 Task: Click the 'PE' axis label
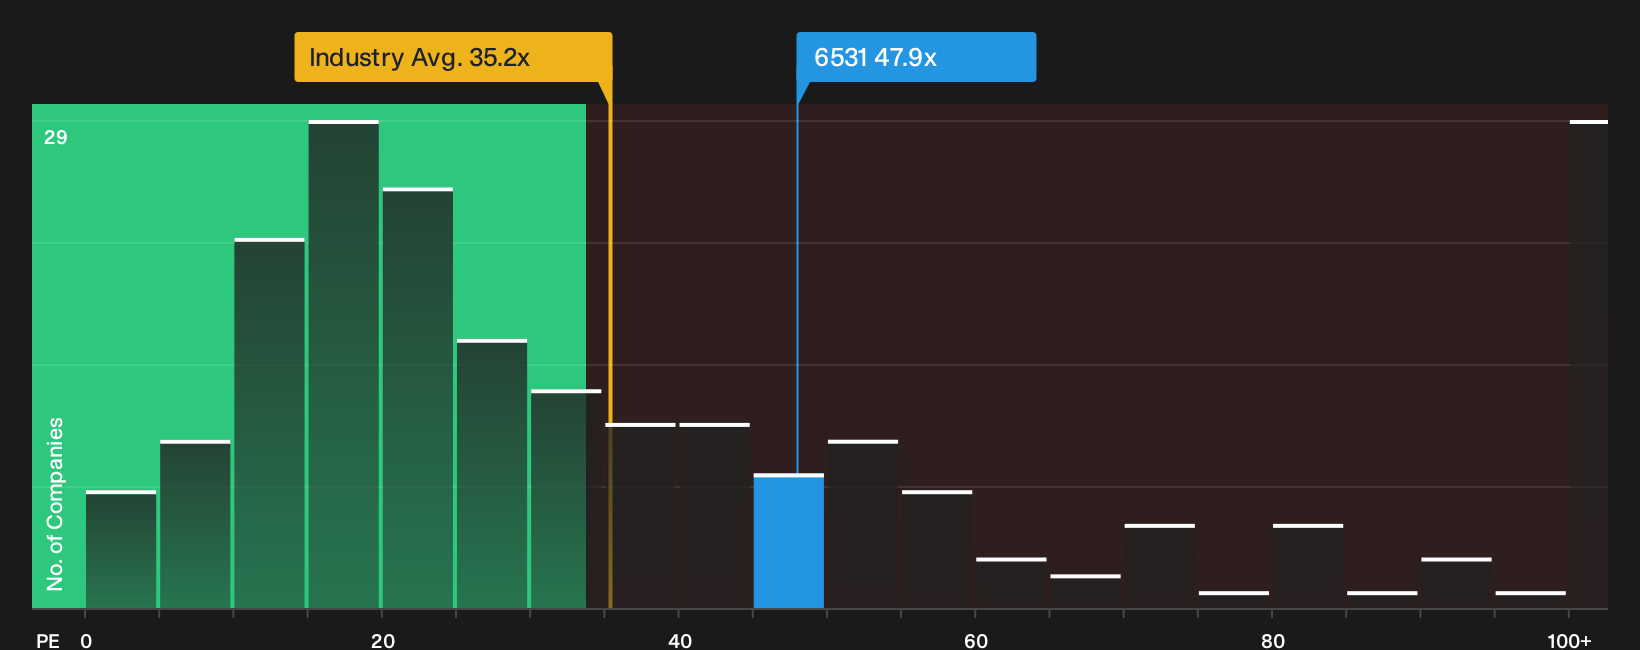coord(48,640)
